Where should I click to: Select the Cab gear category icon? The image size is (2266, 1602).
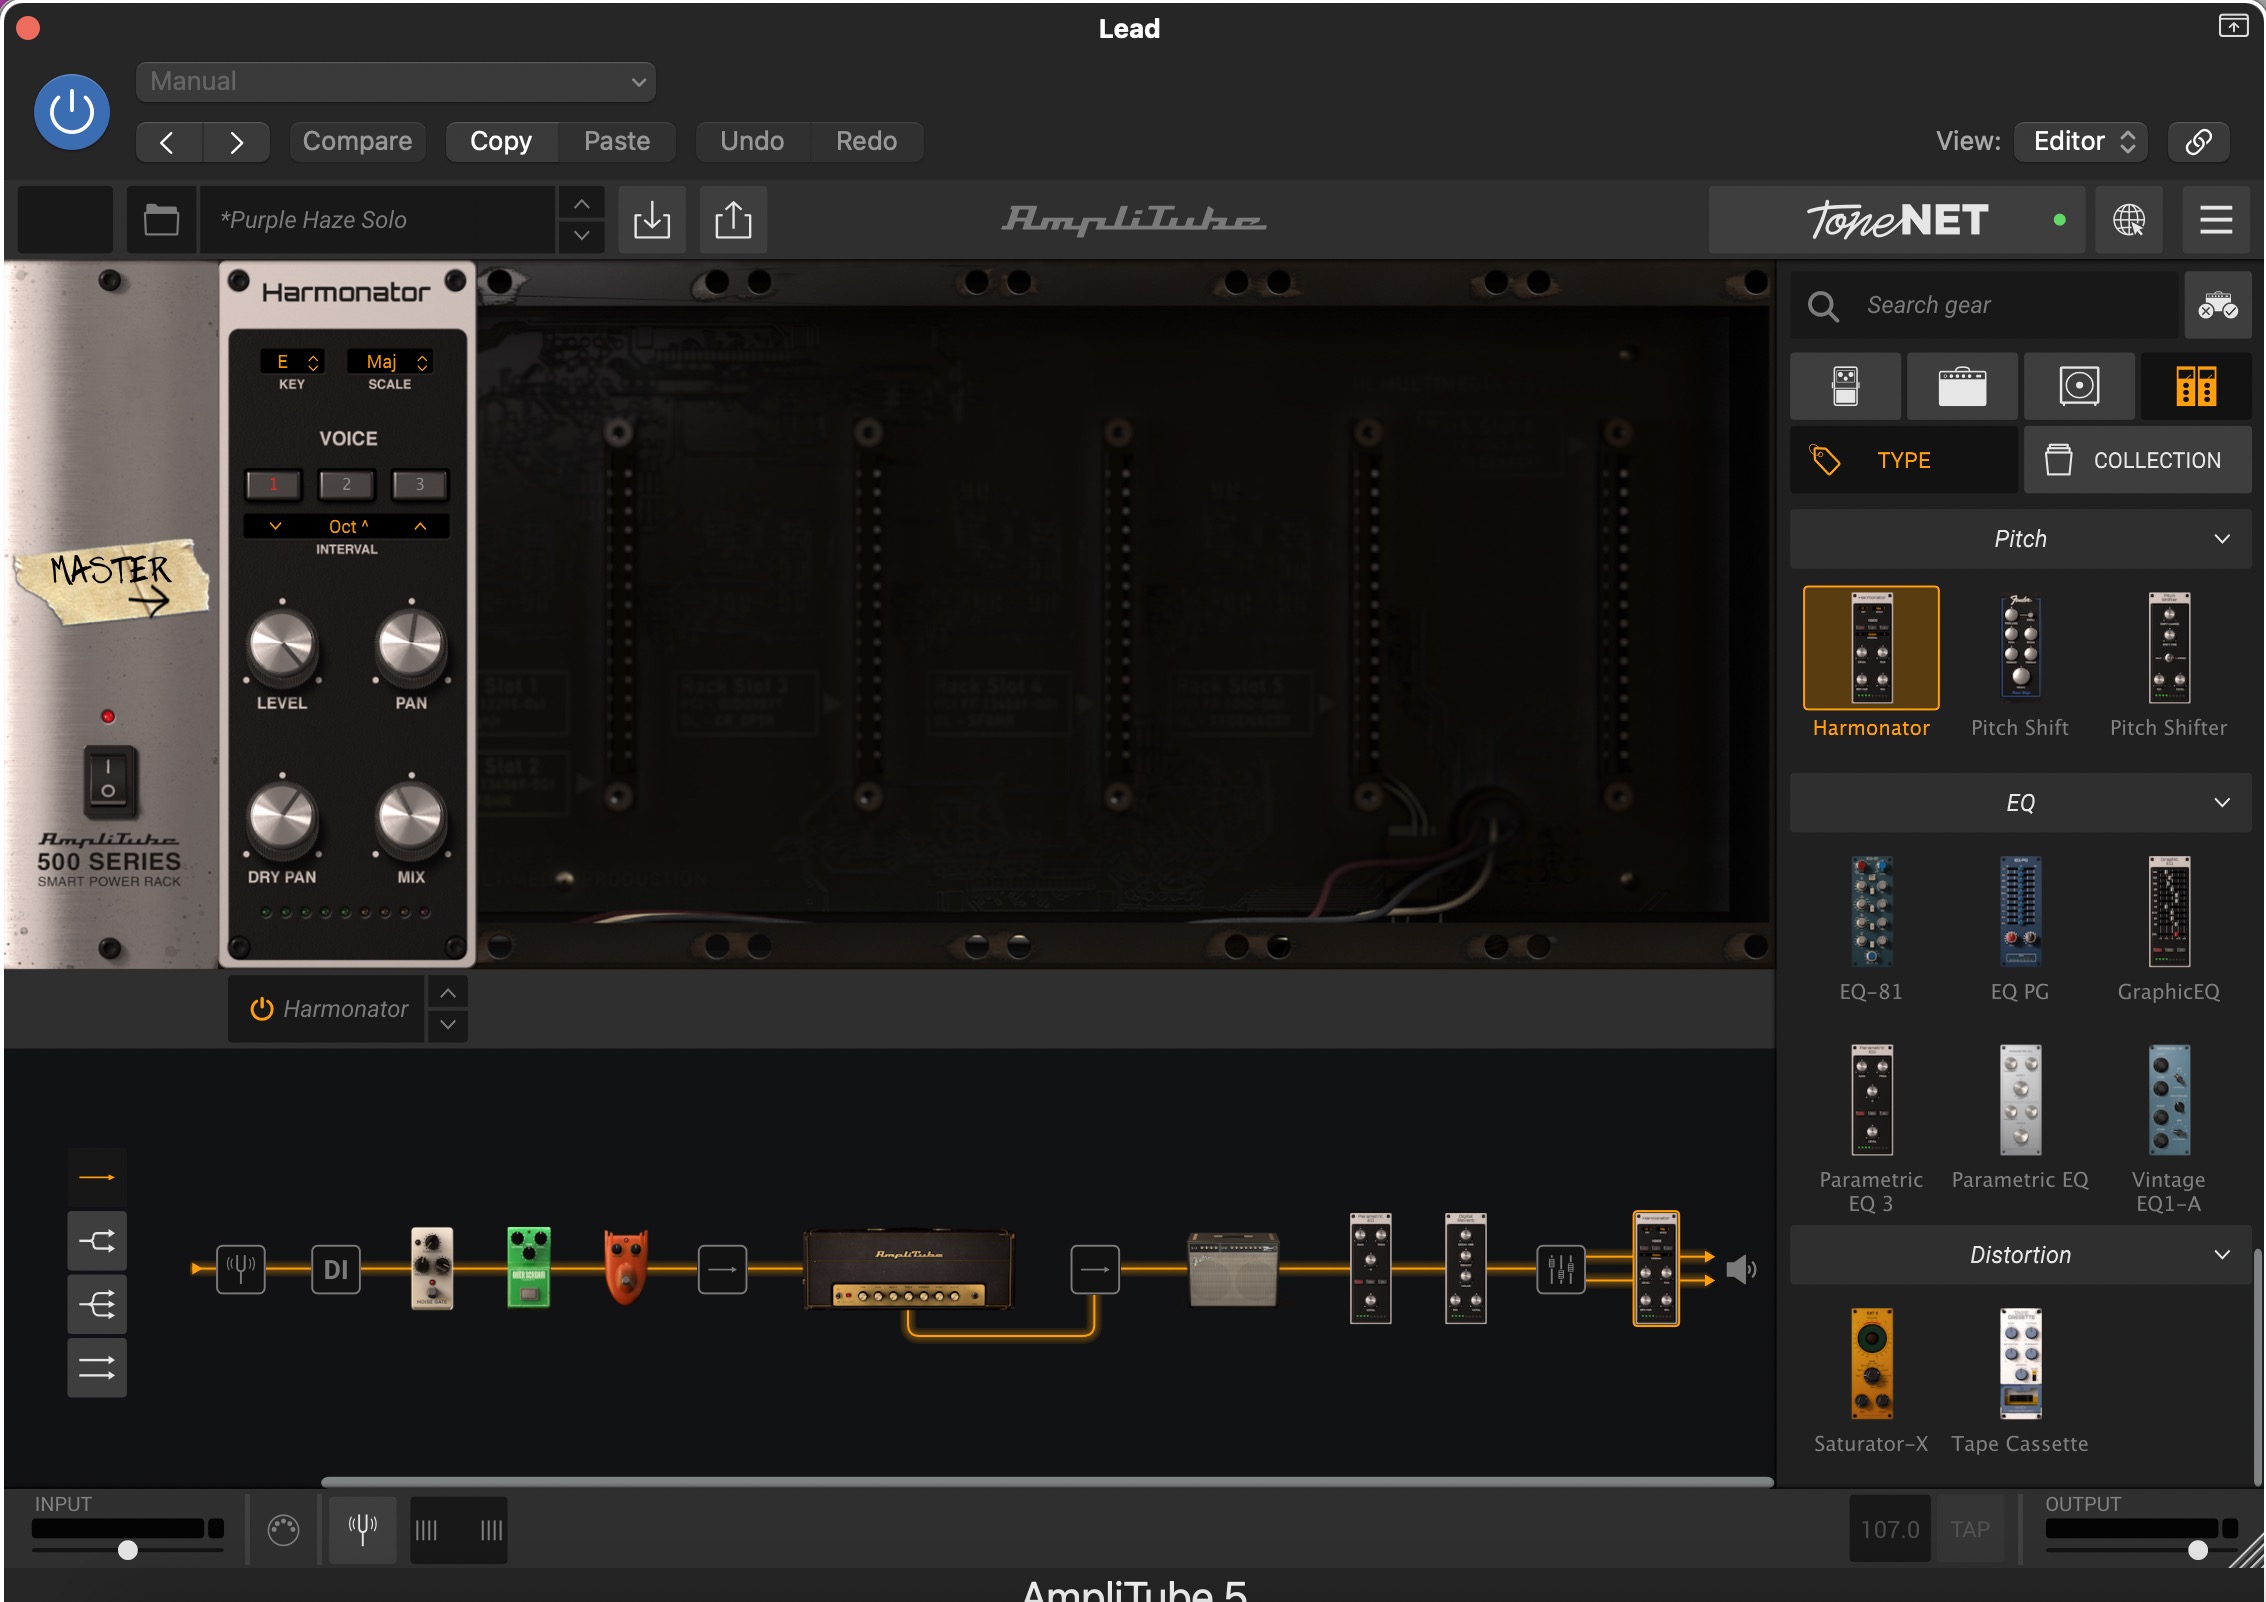point(2079,386)
